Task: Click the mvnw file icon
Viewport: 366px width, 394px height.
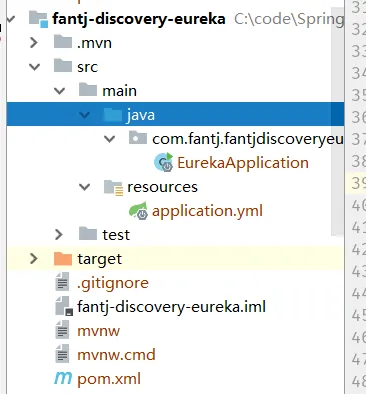Action: pos(62,330)
